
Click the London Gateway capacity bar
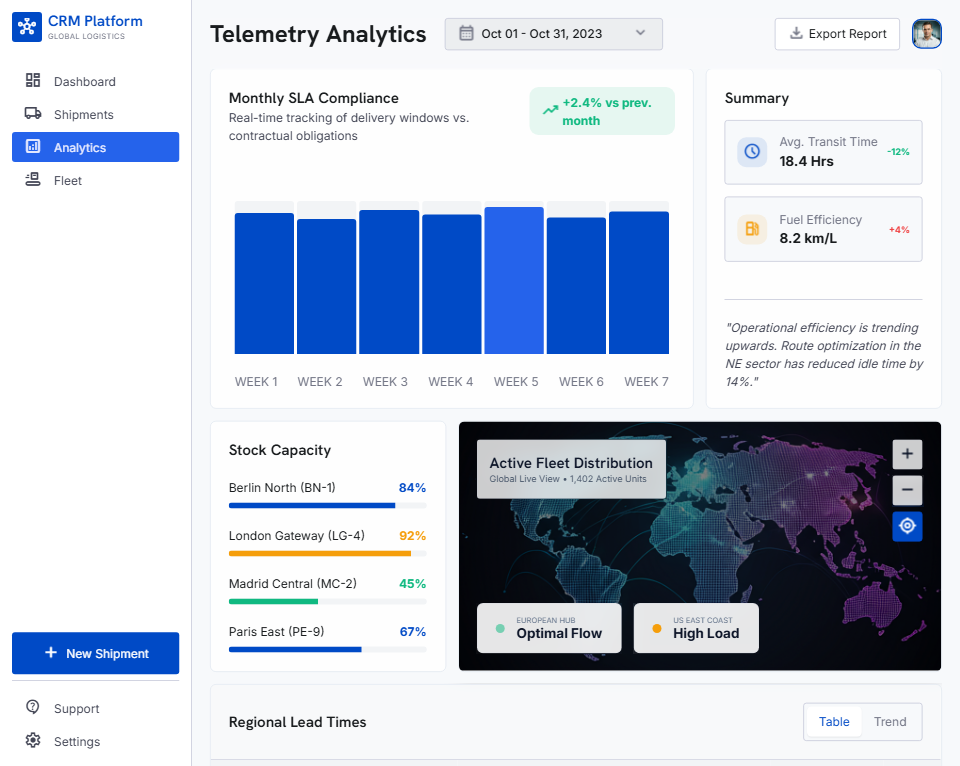(x=328, y=554)
